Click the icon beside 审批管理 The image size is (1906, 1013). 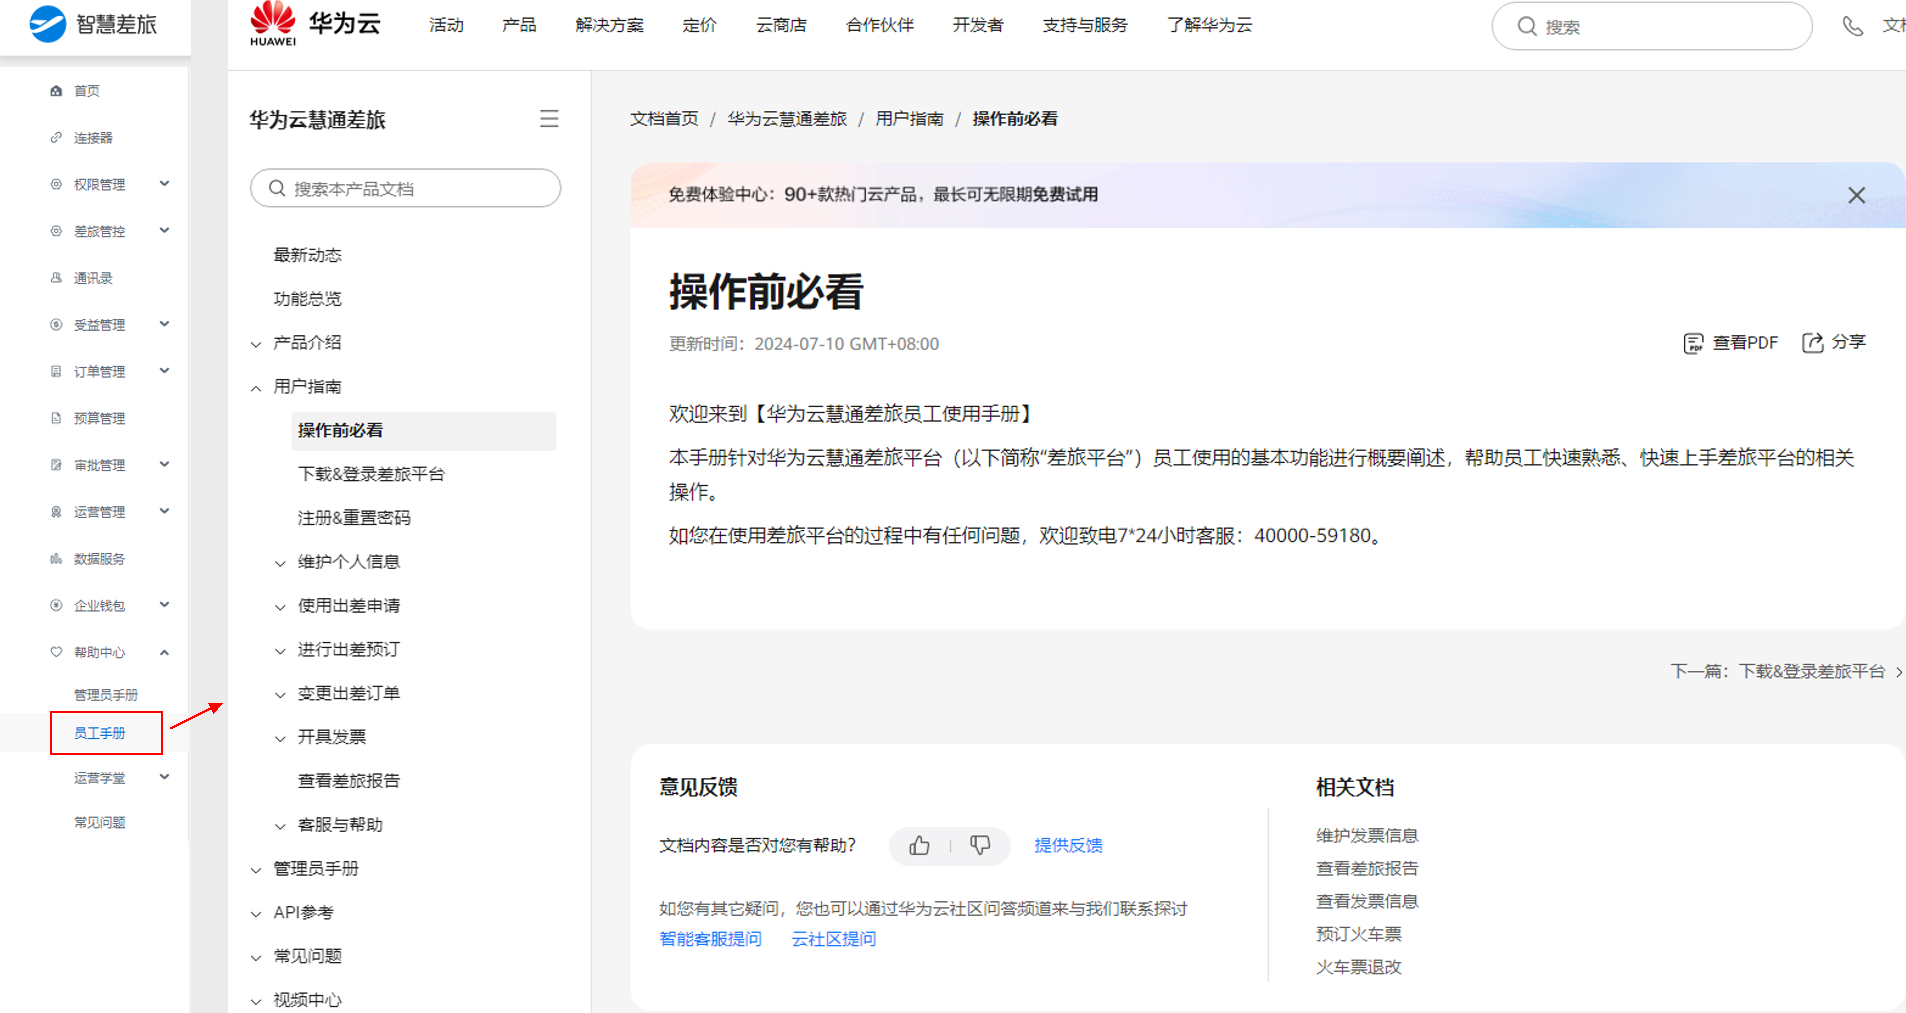pyautogui.click(x=56, y=465)
